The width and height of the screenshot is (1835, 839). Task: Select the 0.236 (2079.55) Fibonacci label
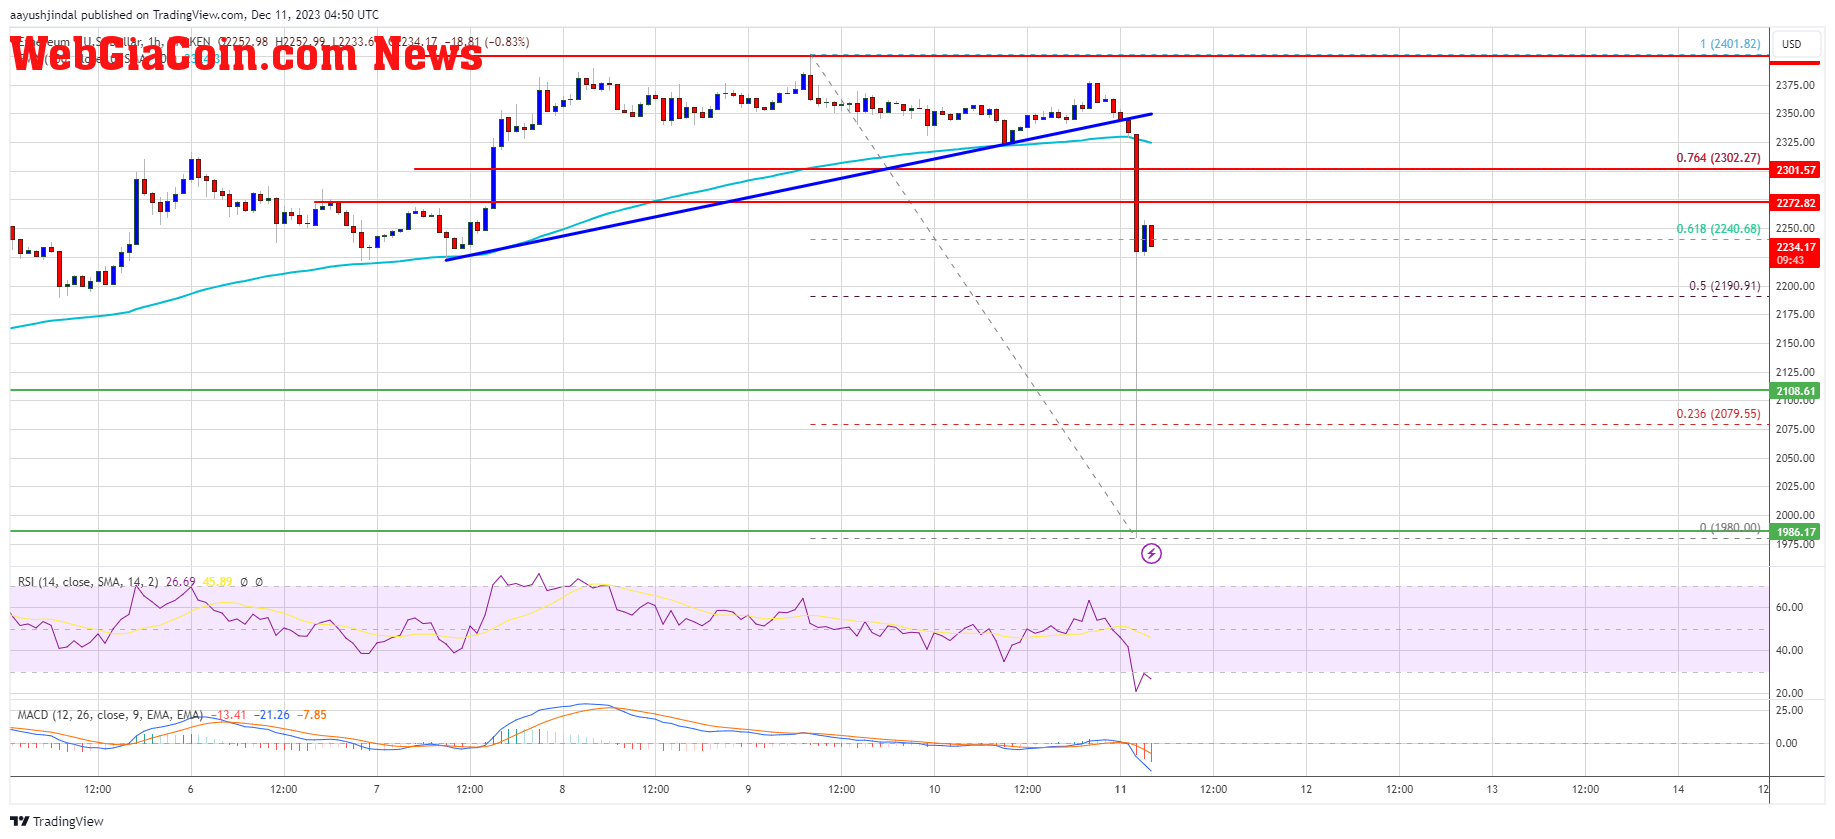pos(1718,414)
